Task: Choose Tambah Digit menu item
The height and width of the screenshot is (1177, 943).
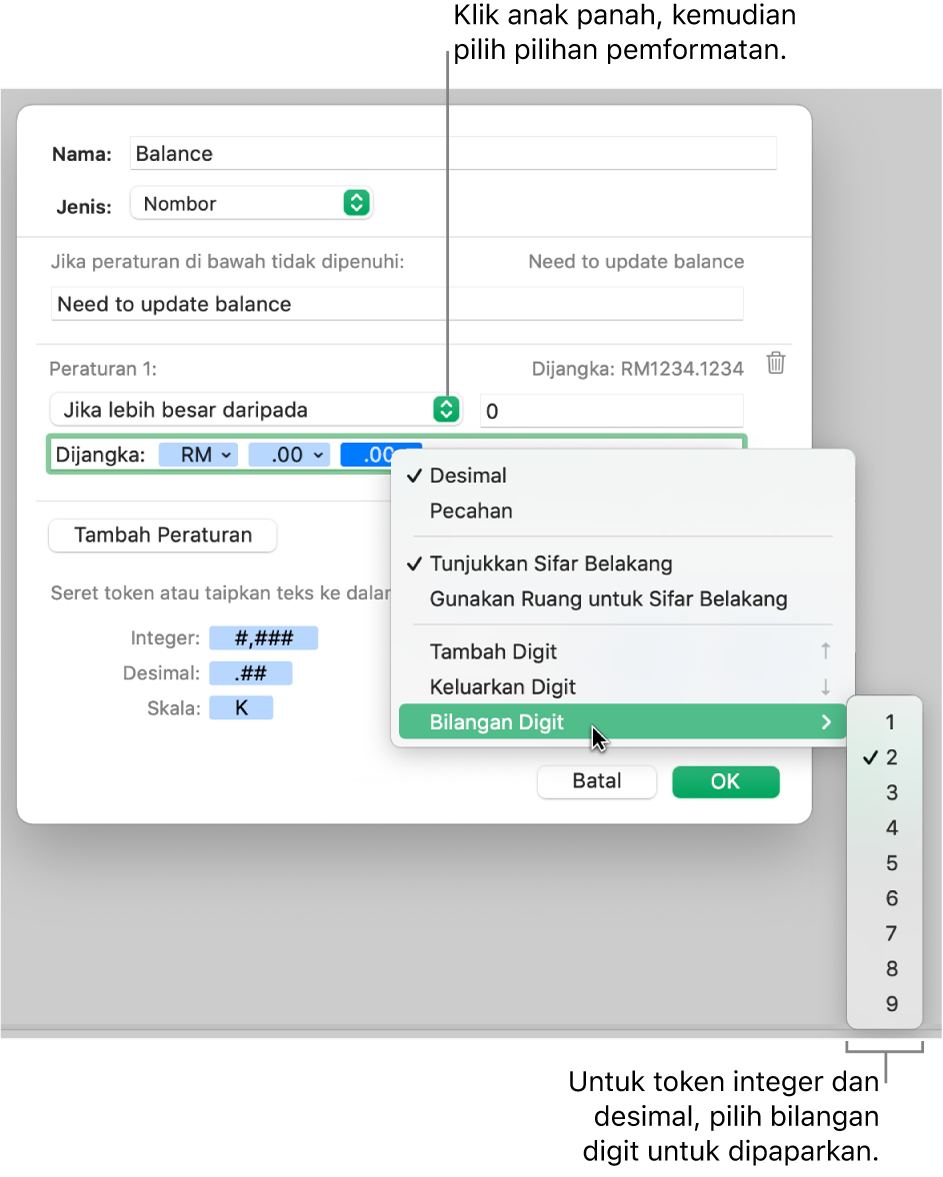Action: coord(623,652)
